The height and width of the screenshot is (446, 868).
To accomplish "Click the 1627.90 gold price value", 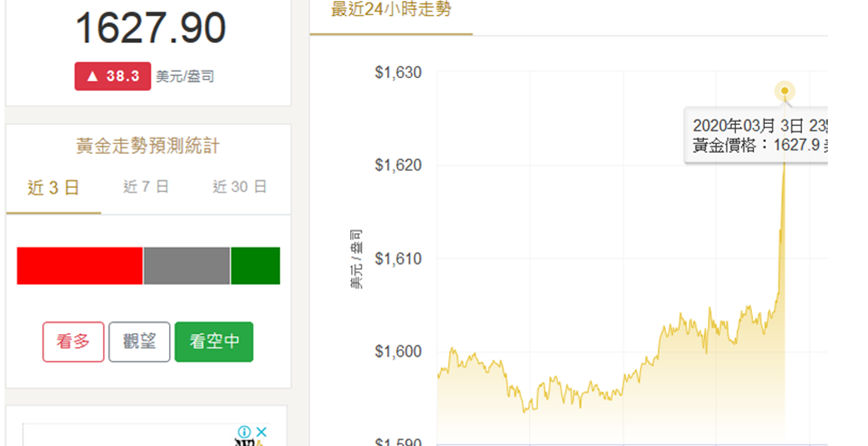I will tap(151, 29).
